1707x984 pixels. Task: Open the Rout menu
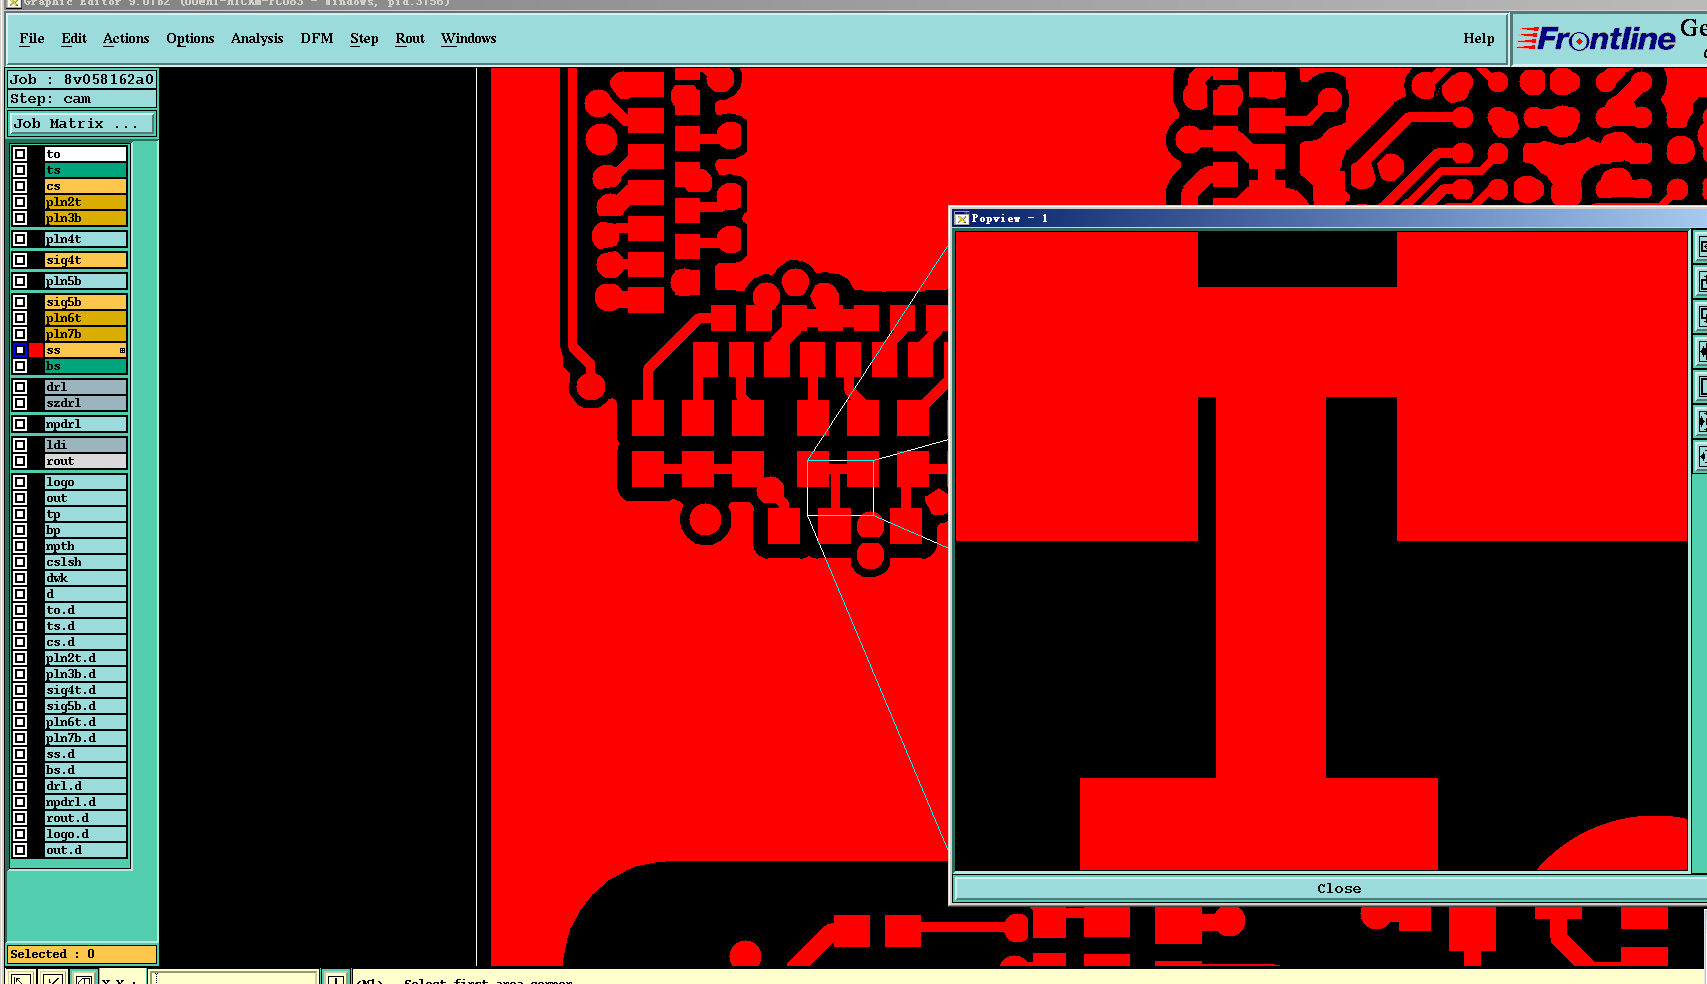[x=410, y=39]
